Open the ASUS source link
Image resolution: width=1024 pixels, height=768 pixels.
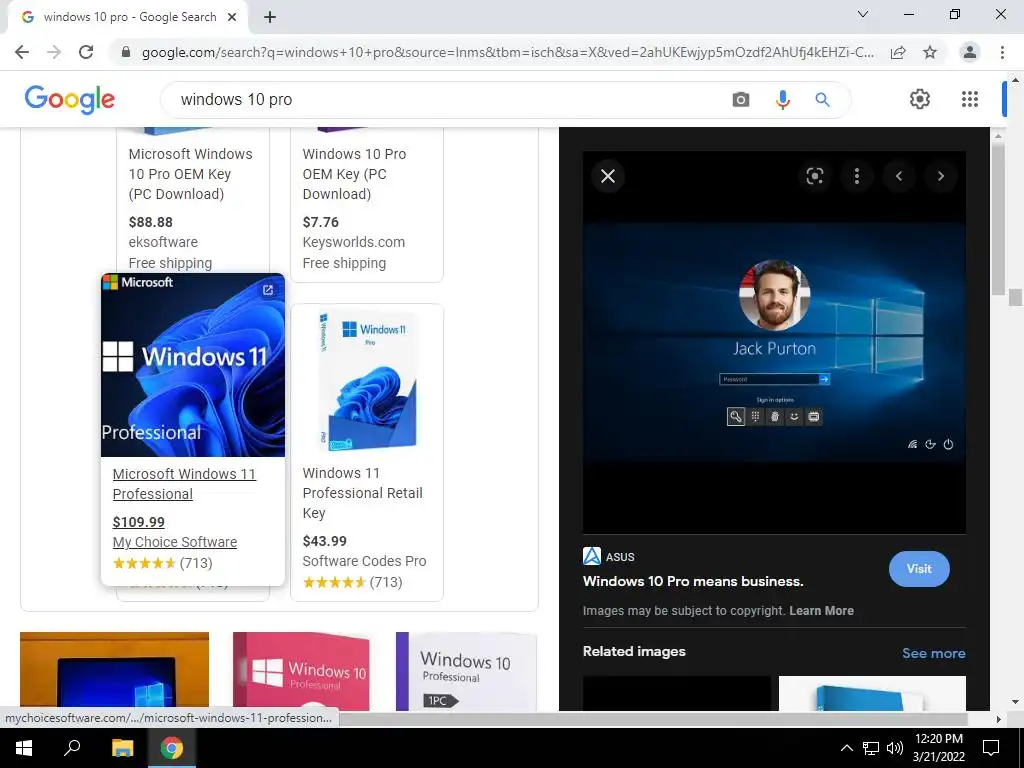609,556
